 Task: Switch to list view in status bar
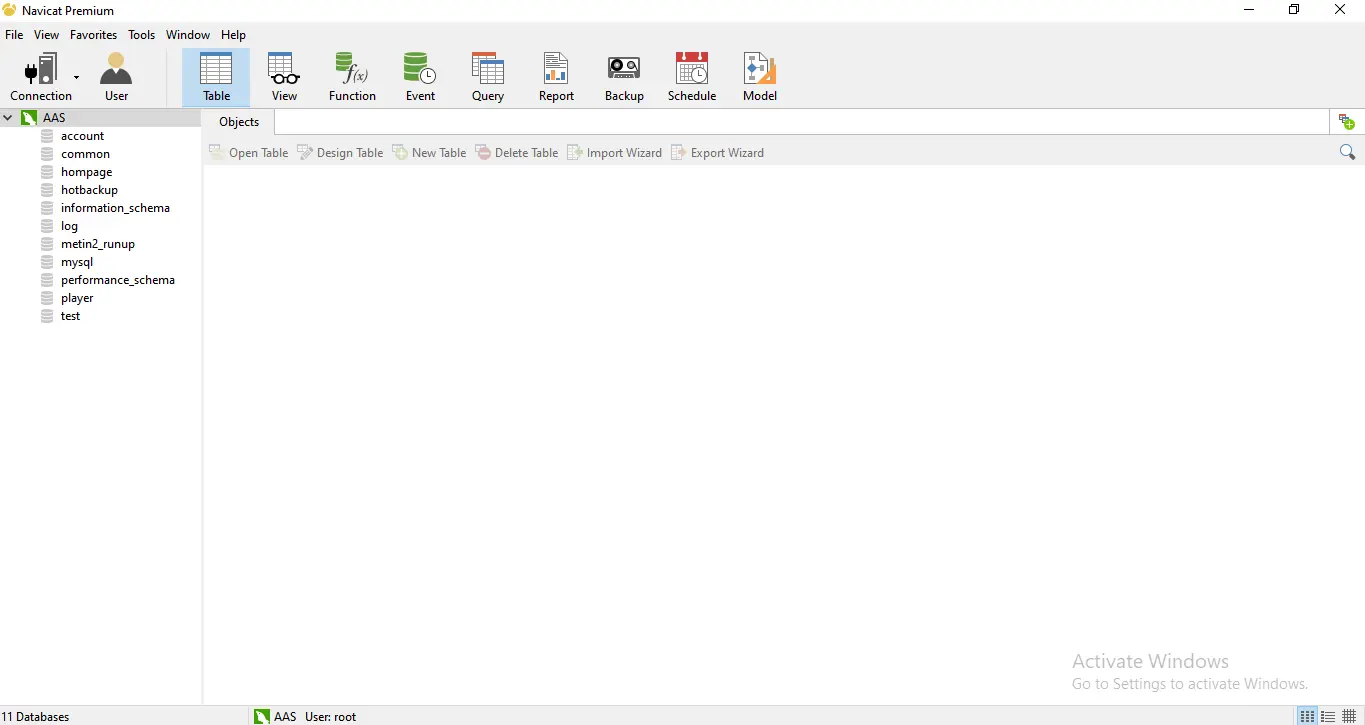coord(1307,717)
